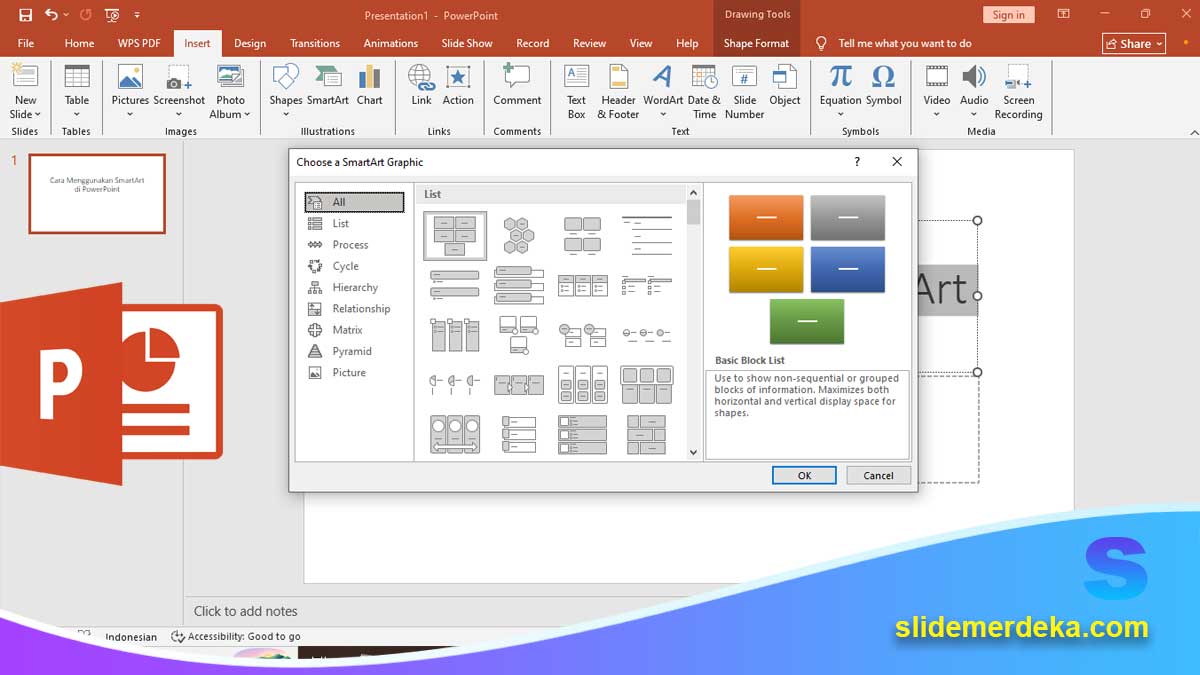The height and width of the screenshot is (675, 1200).
Task: Select the Cycle SmartArt category
Action: [x=354, y=266]
